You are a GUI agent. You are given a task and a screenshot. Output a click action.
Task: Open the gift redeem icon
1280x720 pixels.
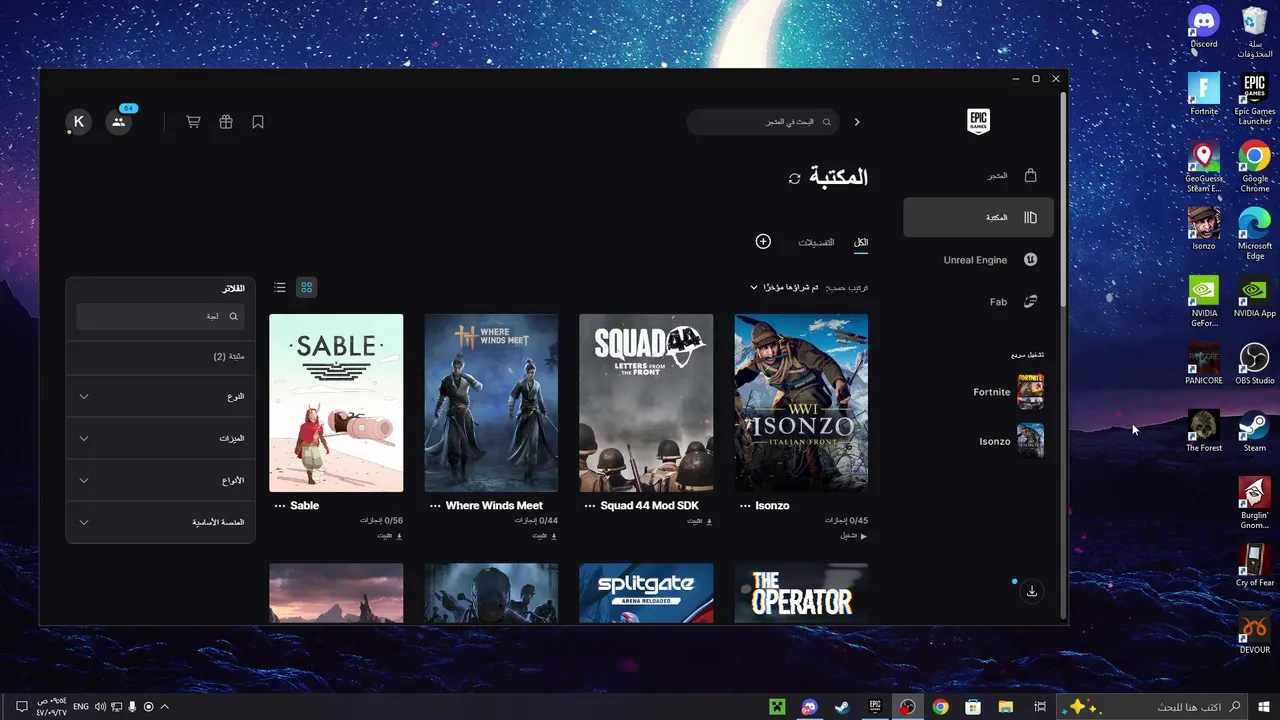[x=226, y=122]
